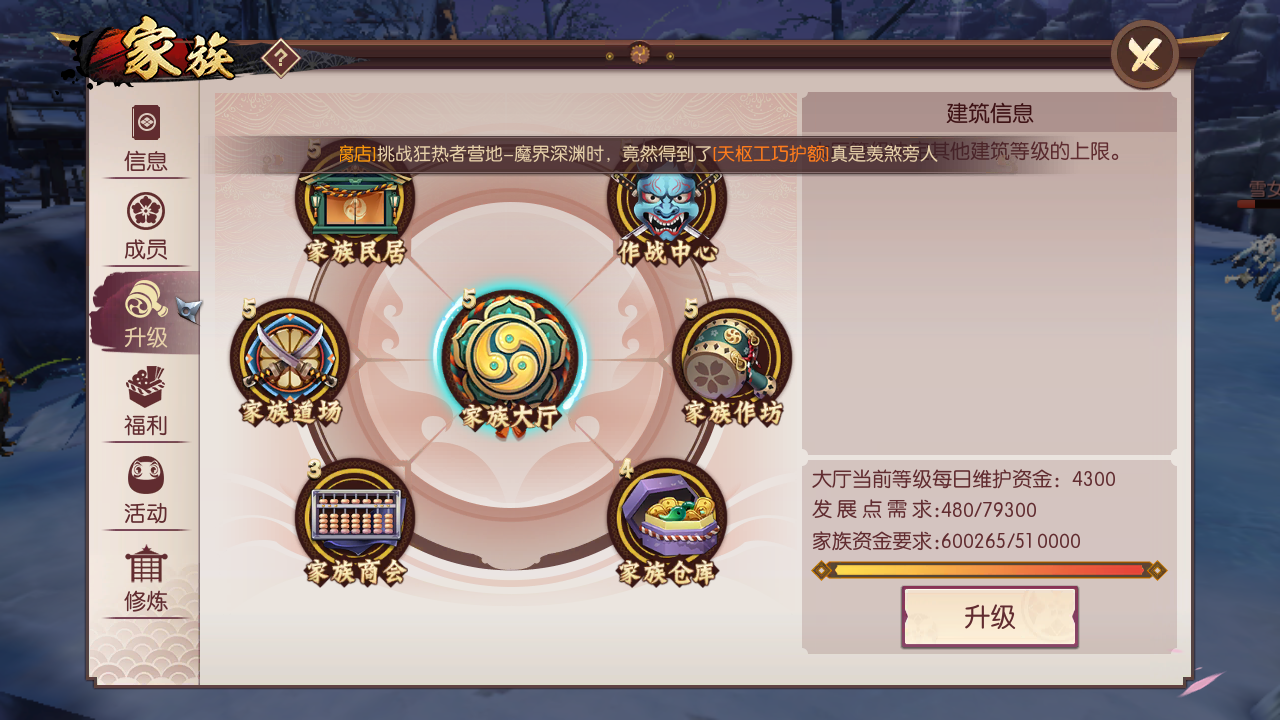Click the scrolling announcement banner text

(x=638, y=153)
